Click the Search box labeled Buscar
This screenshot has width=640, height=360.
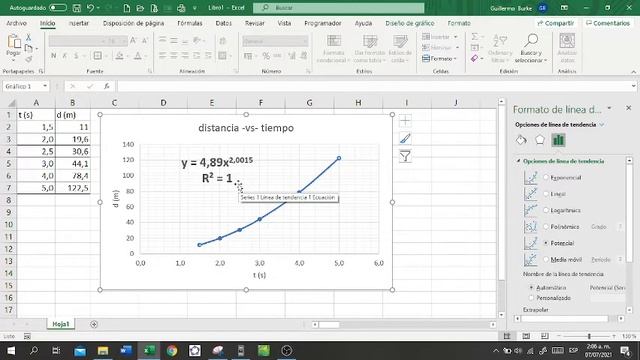coord(338,8)
